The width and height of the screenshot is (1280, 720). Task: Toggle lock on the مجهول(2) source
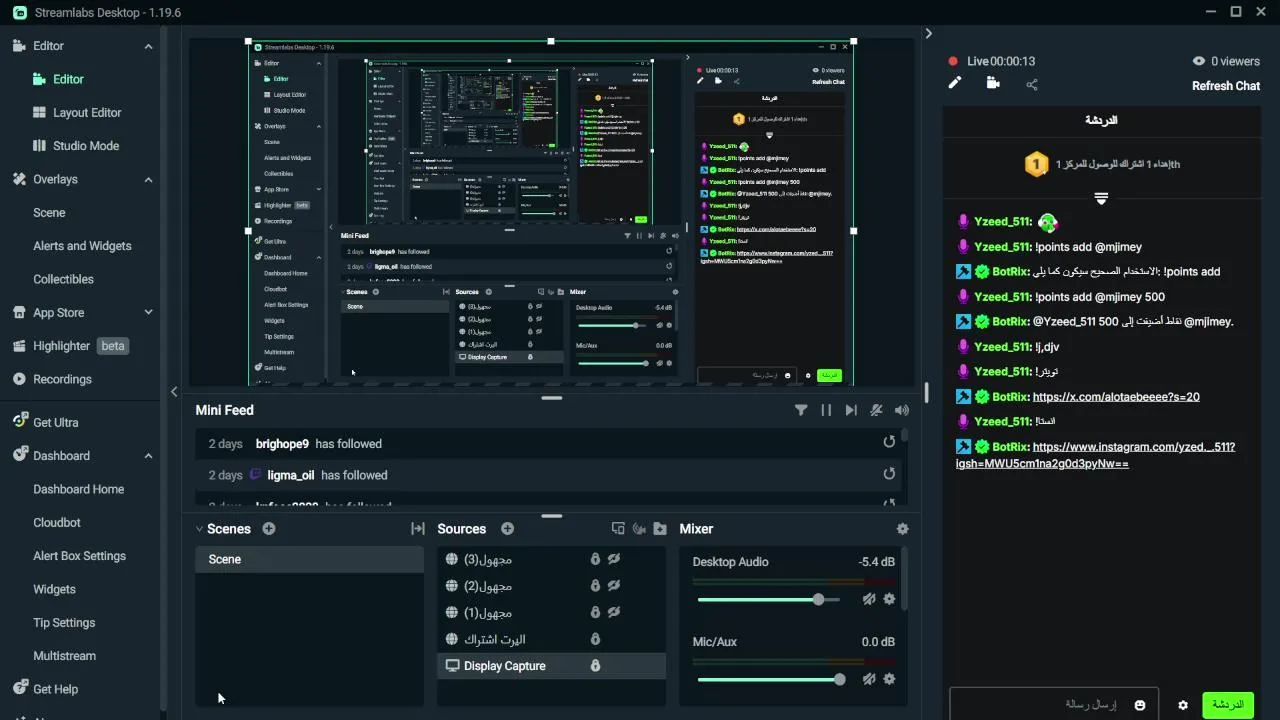[595, 585]
